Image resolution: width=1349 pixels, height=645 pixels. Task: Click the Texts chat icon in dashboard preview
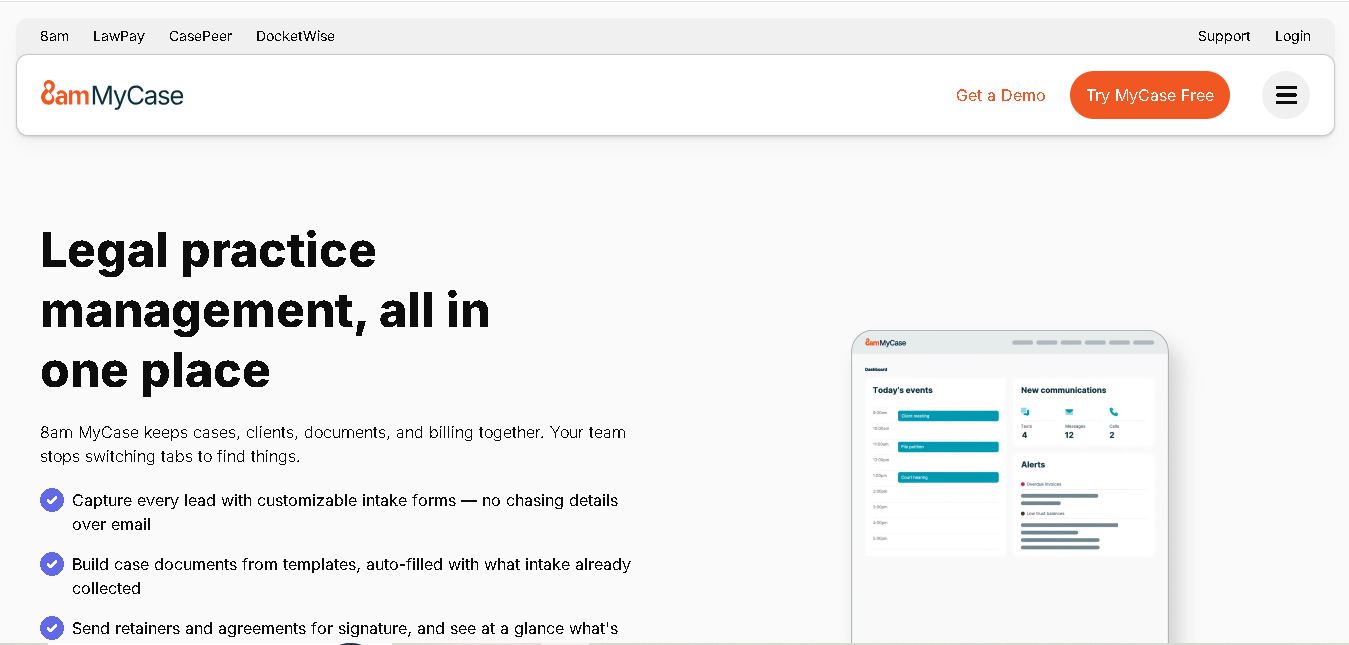(1025, 411)
